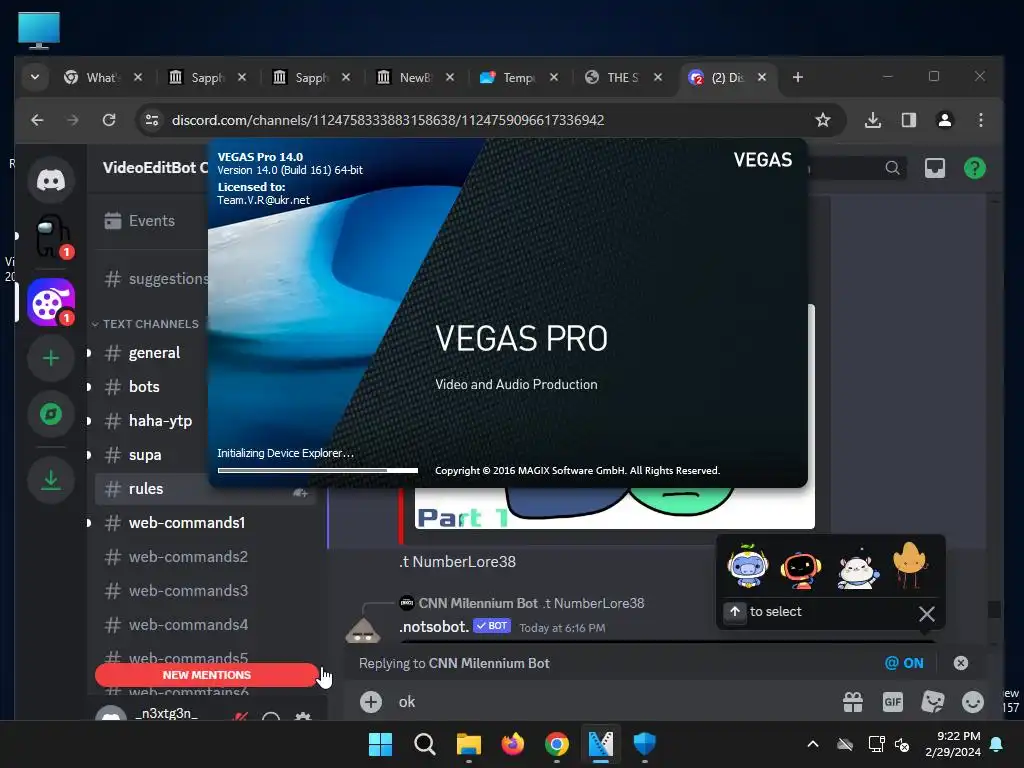This screenshot has width=1024, height=768.
Task: Click the CNN Milennium Bot reply reference
Action: (x=521, y=603)
